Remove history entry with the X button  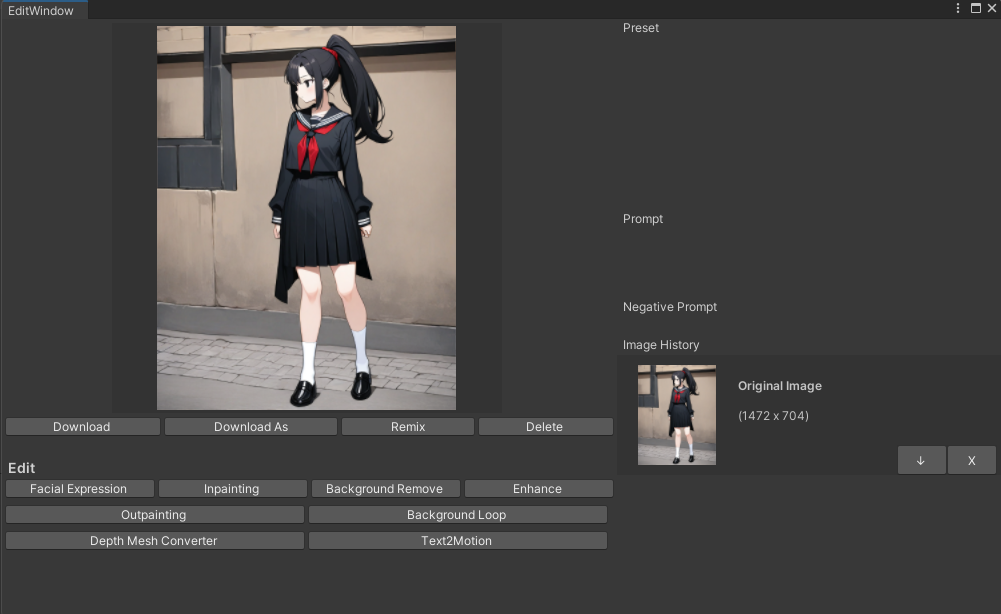coord(971,460)
